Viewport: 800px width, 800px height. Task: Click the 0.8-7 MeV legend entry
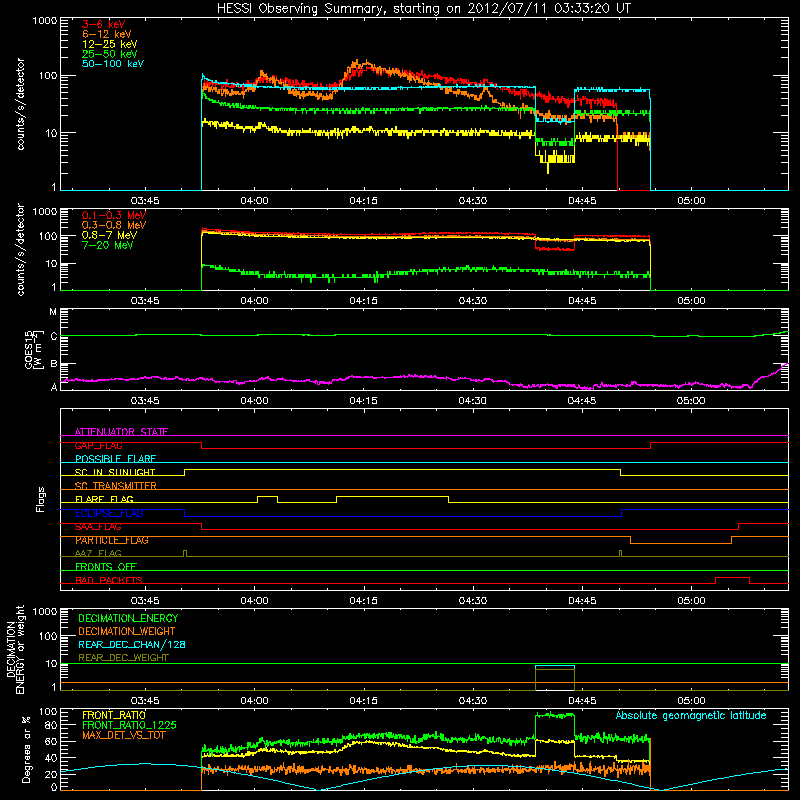109,235
